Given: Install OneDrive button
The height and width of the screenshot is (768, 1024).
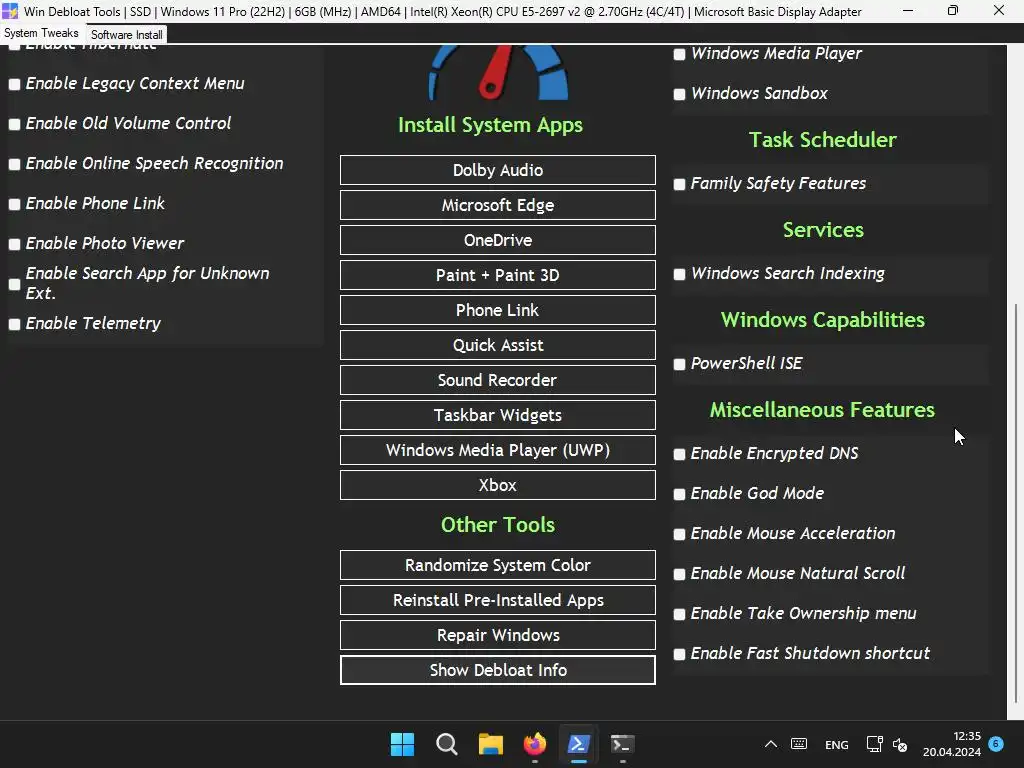Looking at the screenshot, I should tap(498, 240).
